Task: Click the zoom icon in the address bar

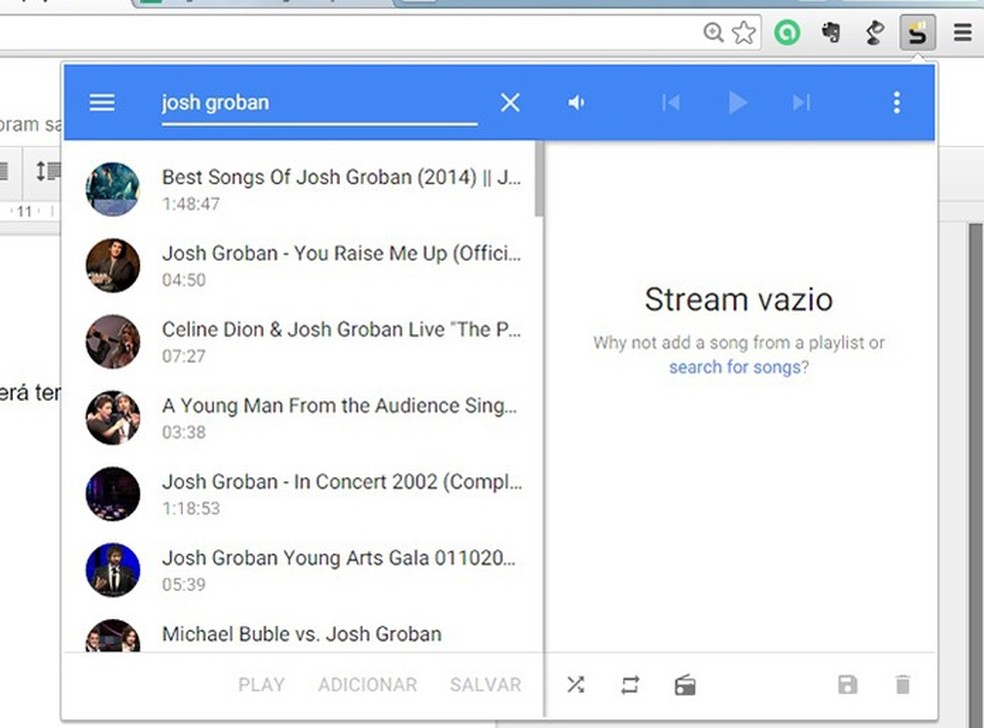Action: point(713,32)
